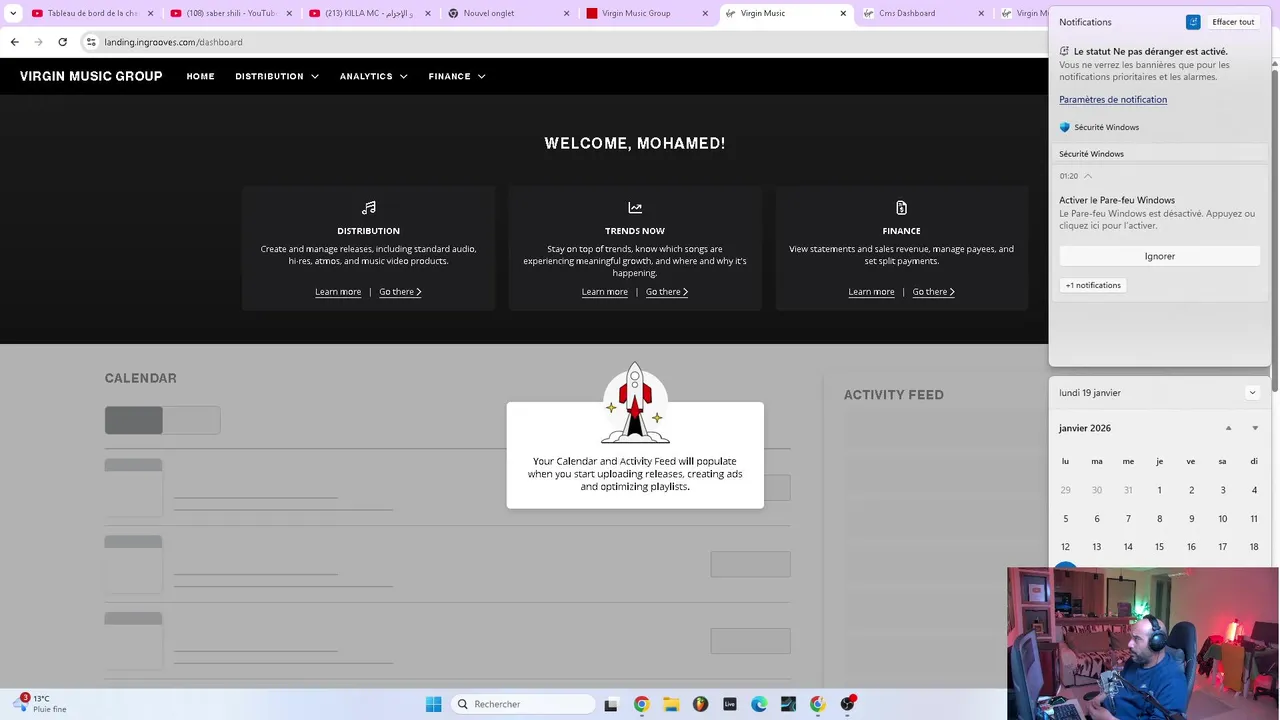Click Go there under Finance
This screenshot has height=720, width=1280.
tap(934, 292)
